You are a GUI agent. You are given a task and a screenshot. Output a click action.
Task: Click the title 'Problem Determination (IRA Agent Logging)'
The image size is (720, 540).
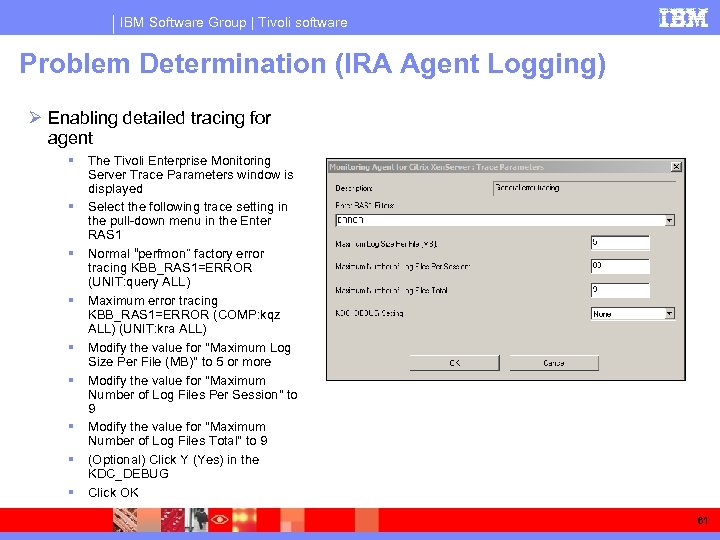[313, 64]
